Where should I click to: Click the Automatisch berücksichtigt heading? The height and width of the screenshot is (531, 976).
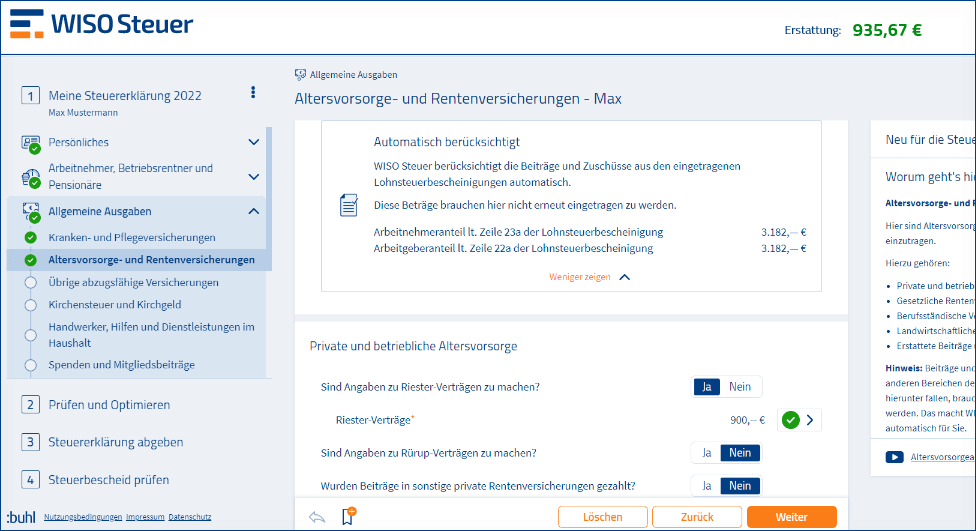[446, 142]
